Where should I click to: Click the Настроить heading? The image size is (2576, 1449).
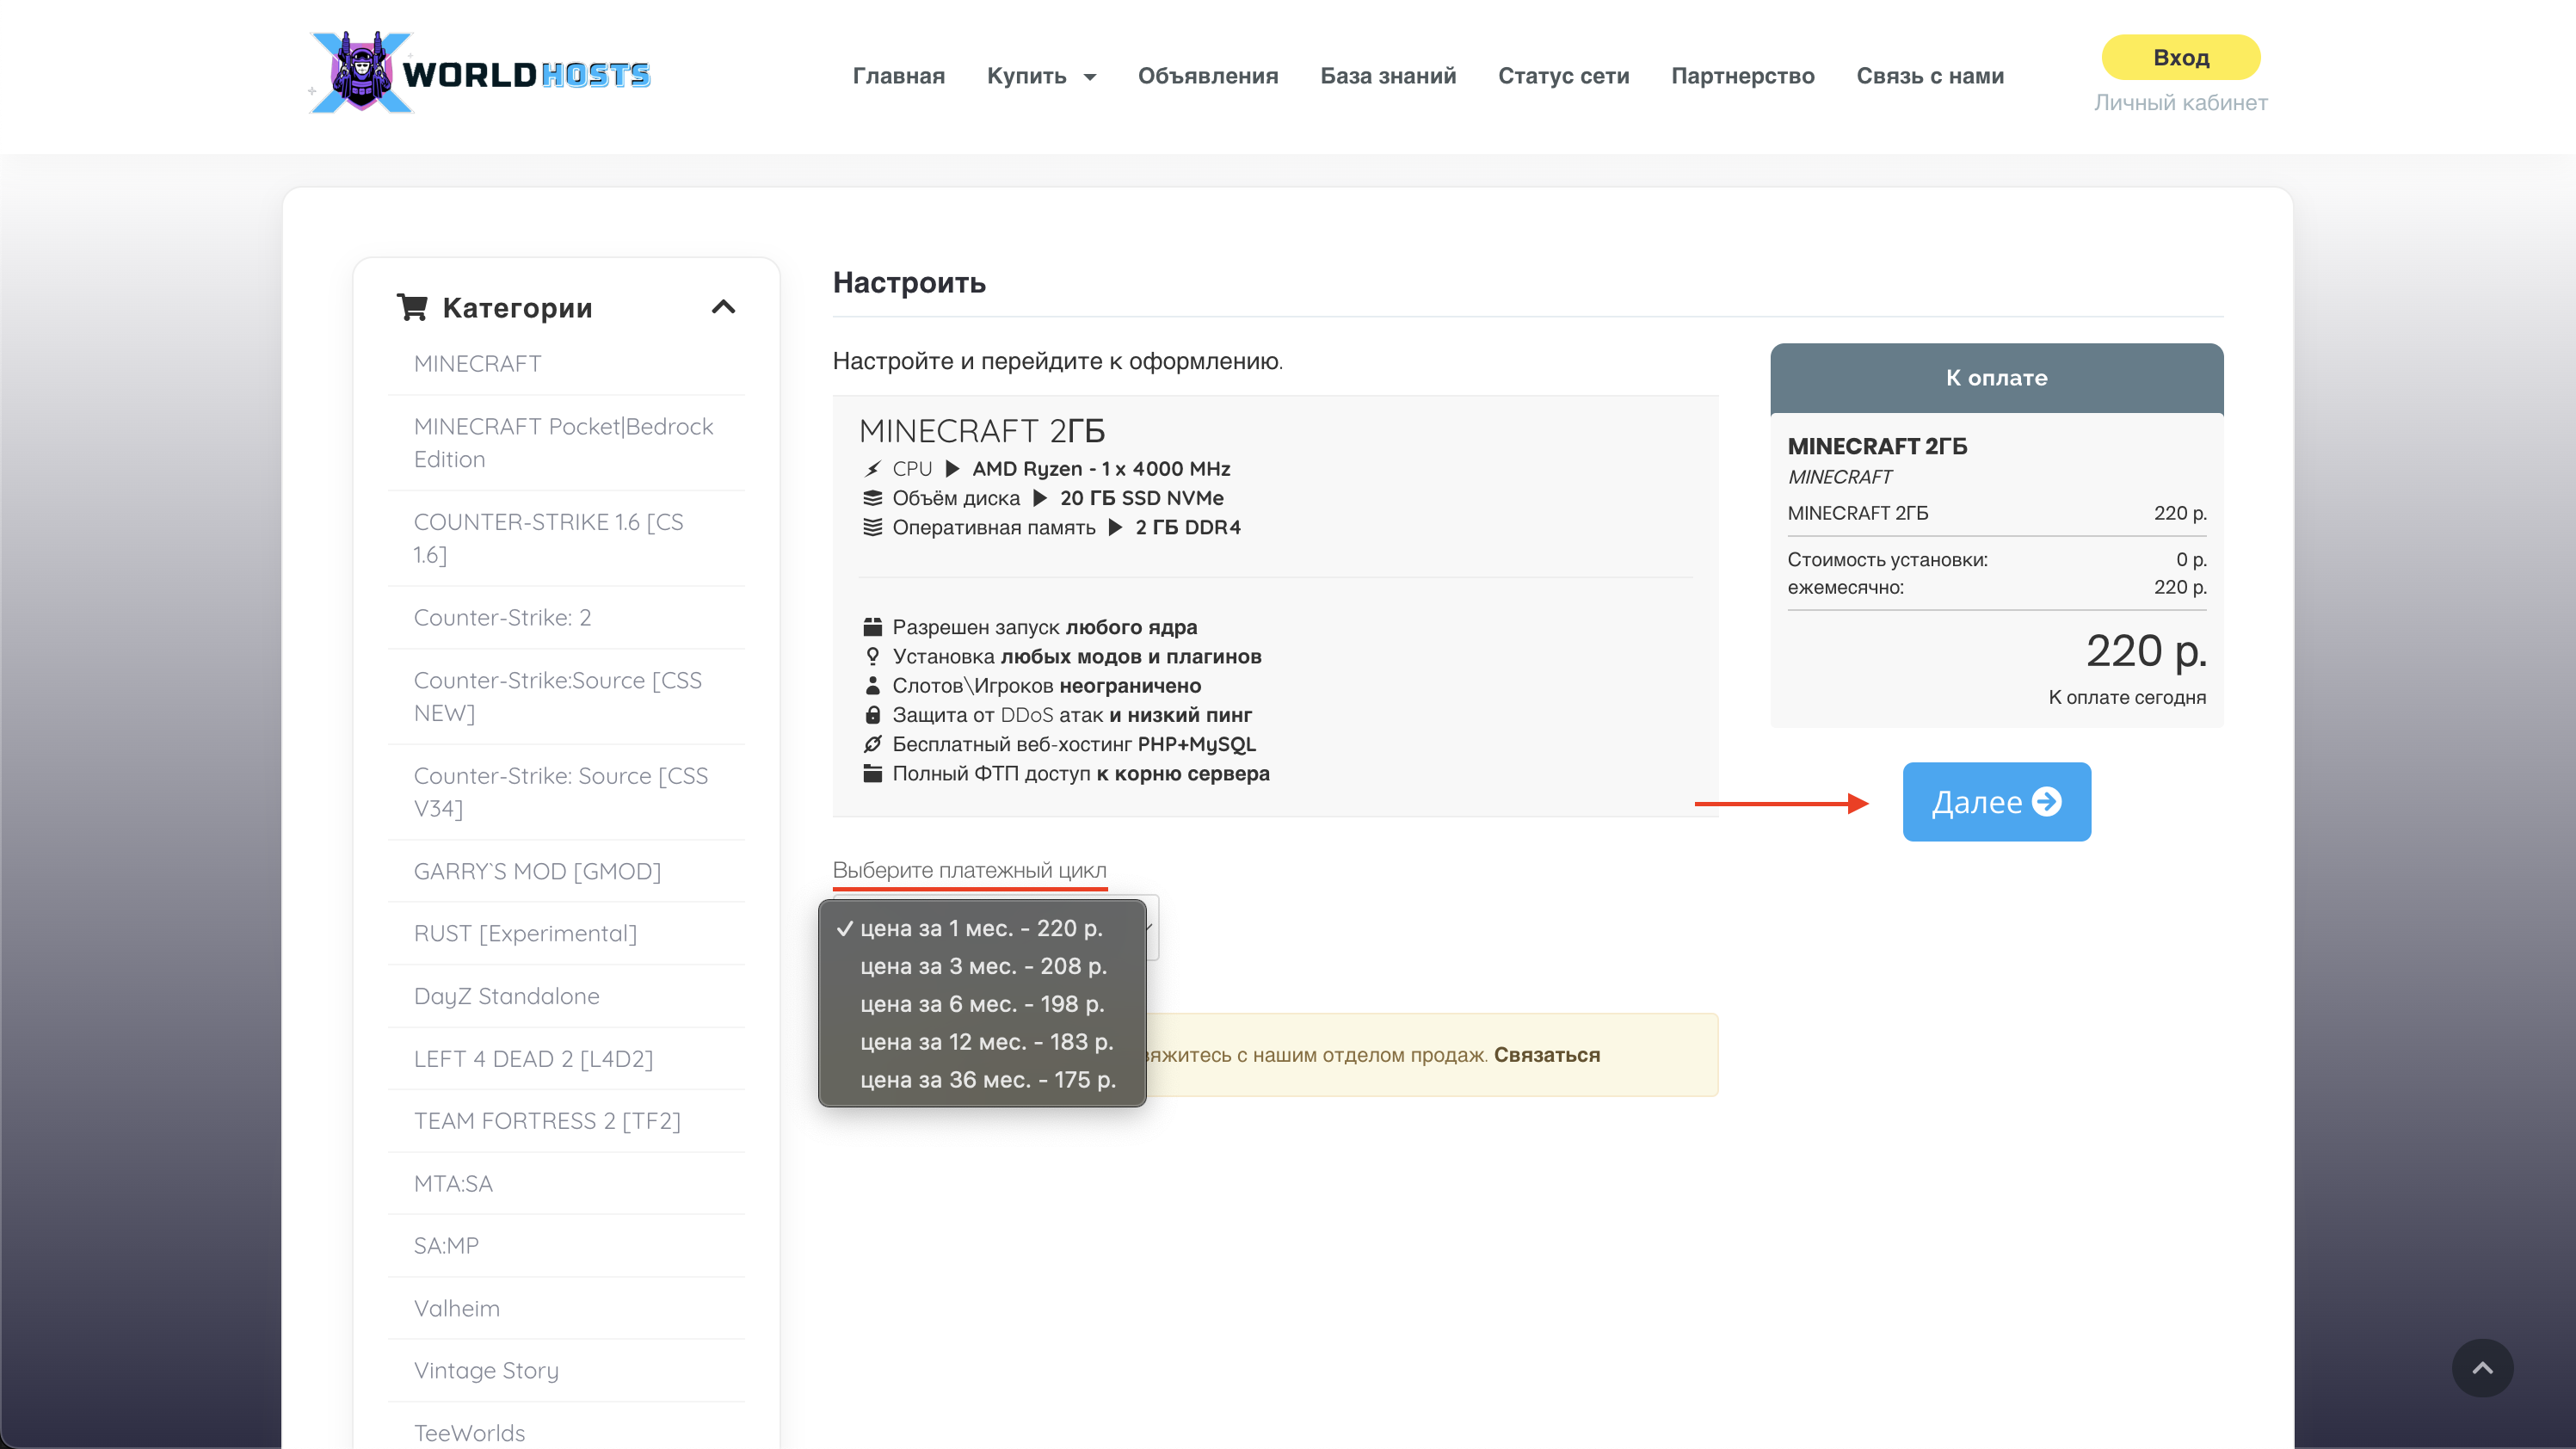[x=909, y=282]
